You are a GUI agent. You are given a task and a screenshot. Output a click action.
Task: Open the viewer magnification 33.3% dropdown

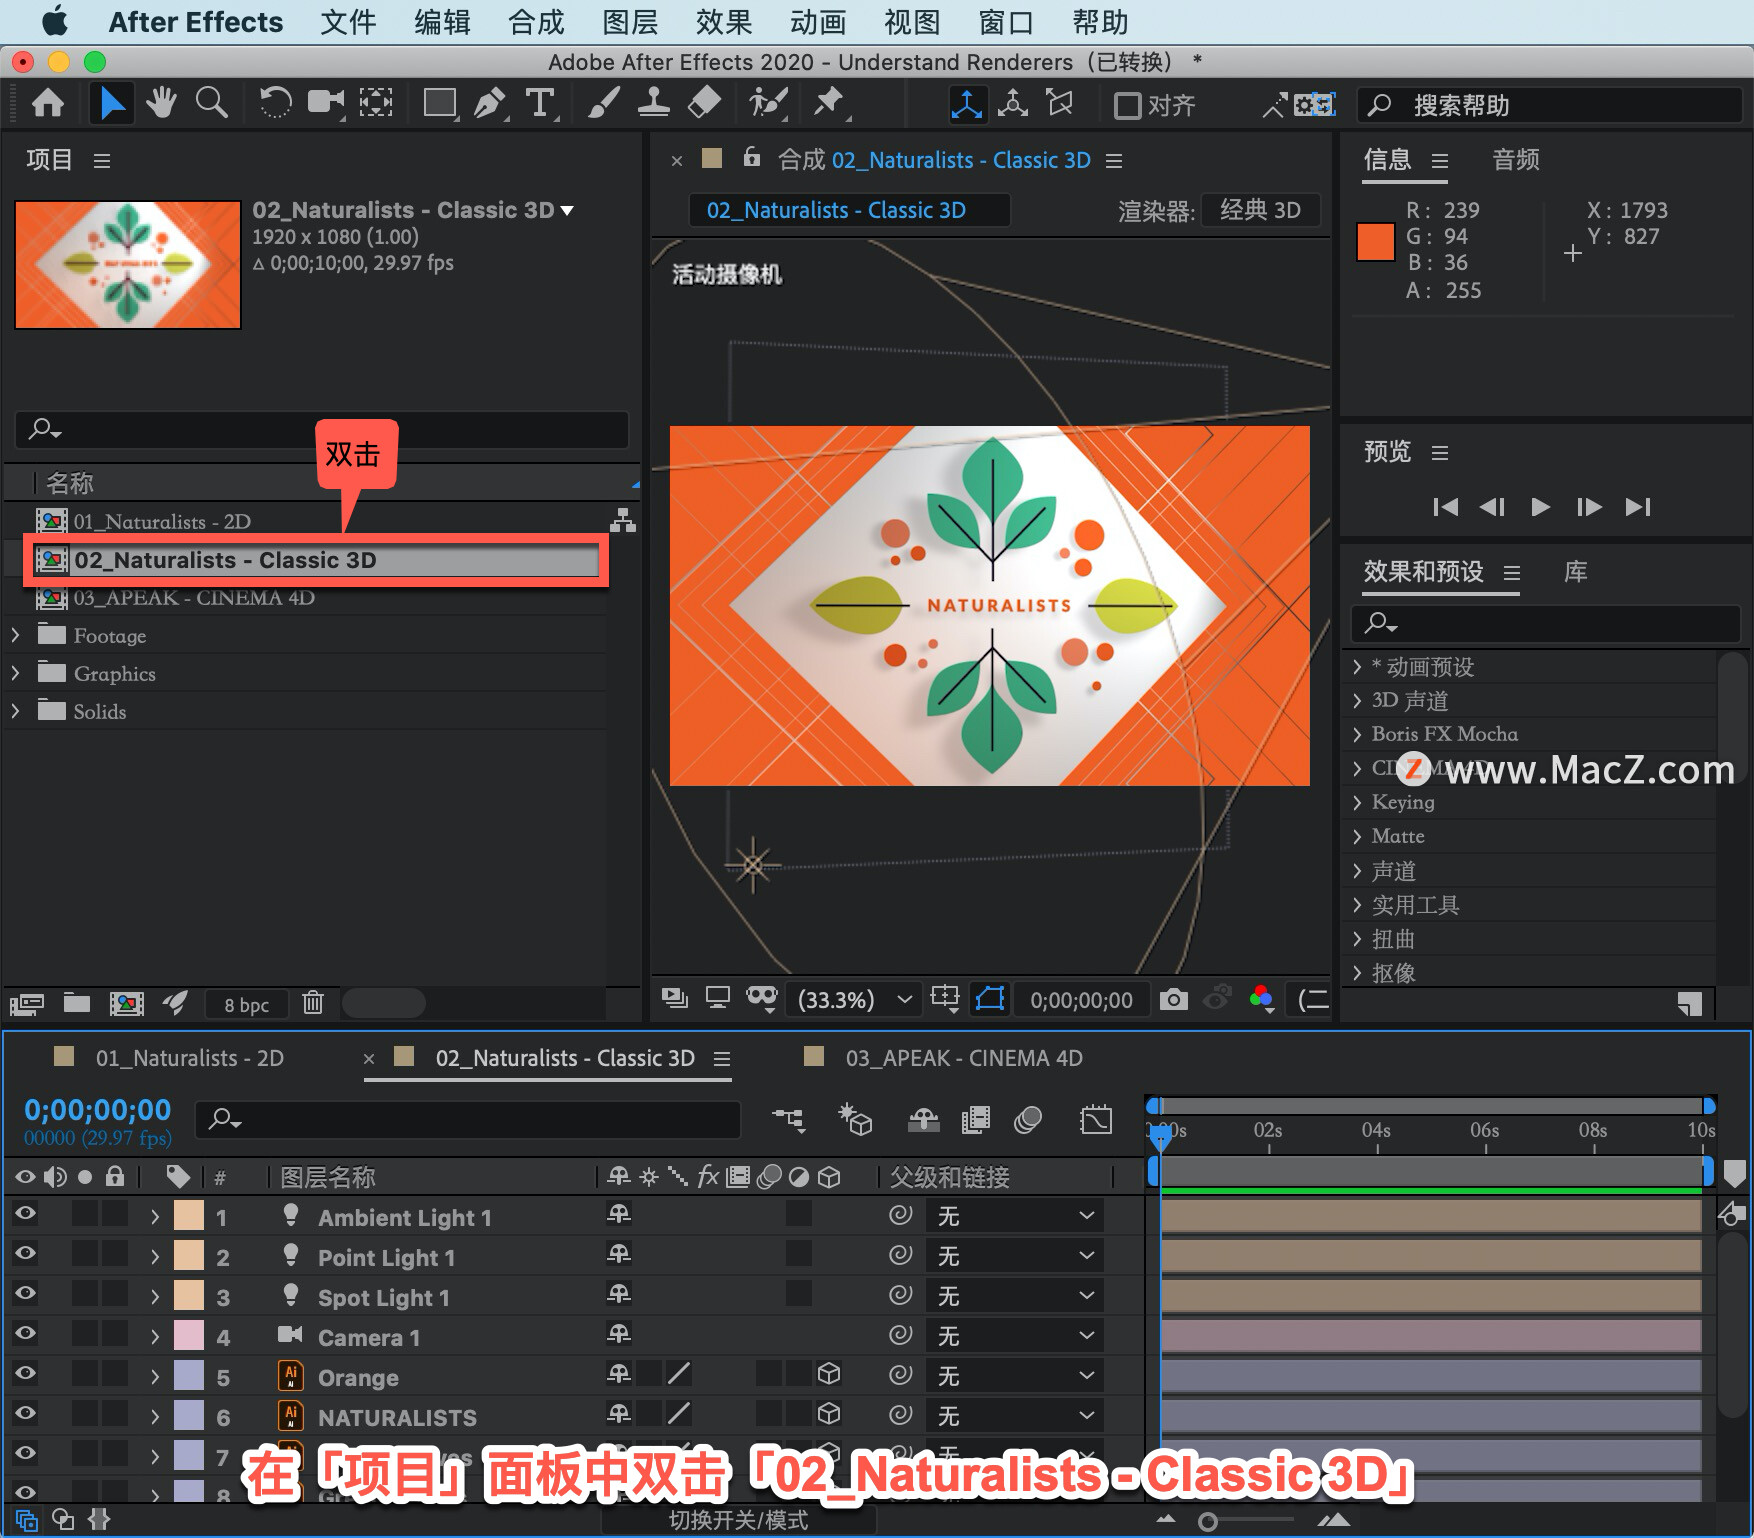[855, 999]
